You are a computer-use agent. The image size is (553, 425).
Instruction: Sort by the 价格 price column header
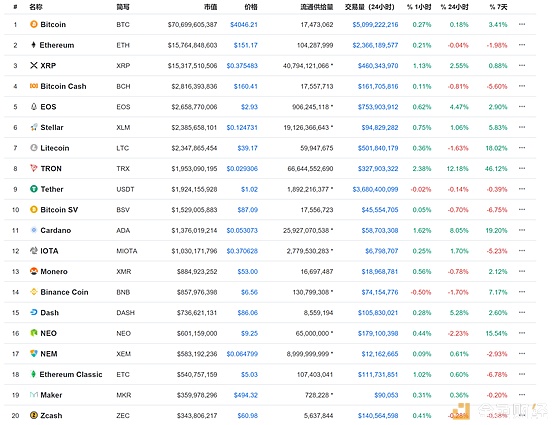[x=251, y=7]
